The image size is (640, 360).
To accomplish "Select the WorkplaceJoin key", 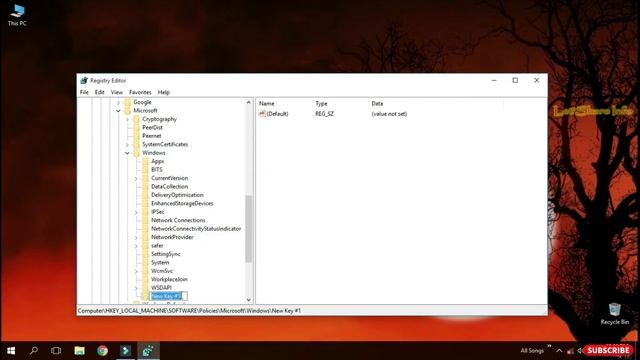I will click(x=169, y=279).
